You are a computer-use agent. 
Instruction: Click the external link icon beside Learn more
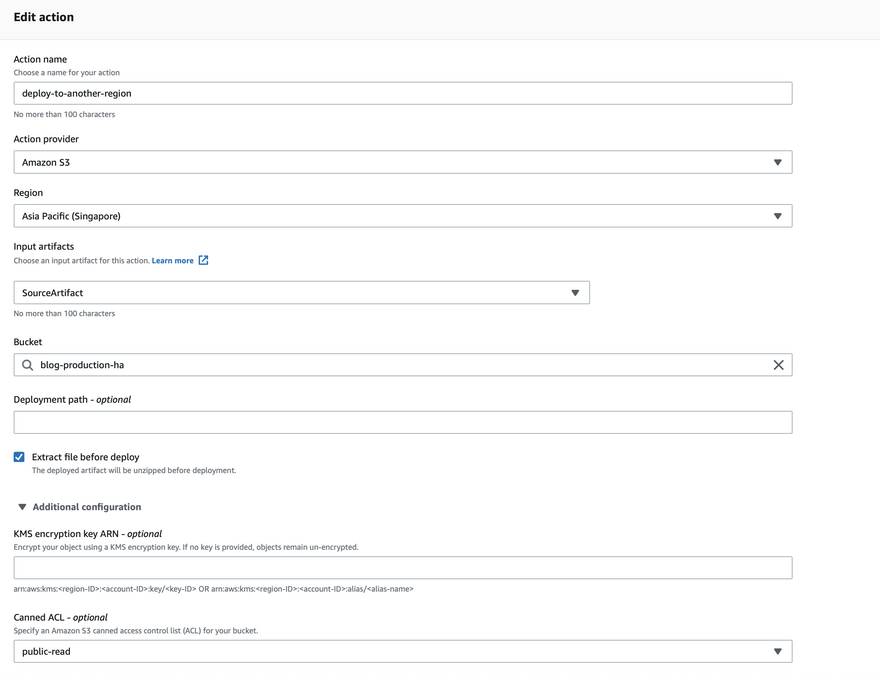click(x=203, y=261)
